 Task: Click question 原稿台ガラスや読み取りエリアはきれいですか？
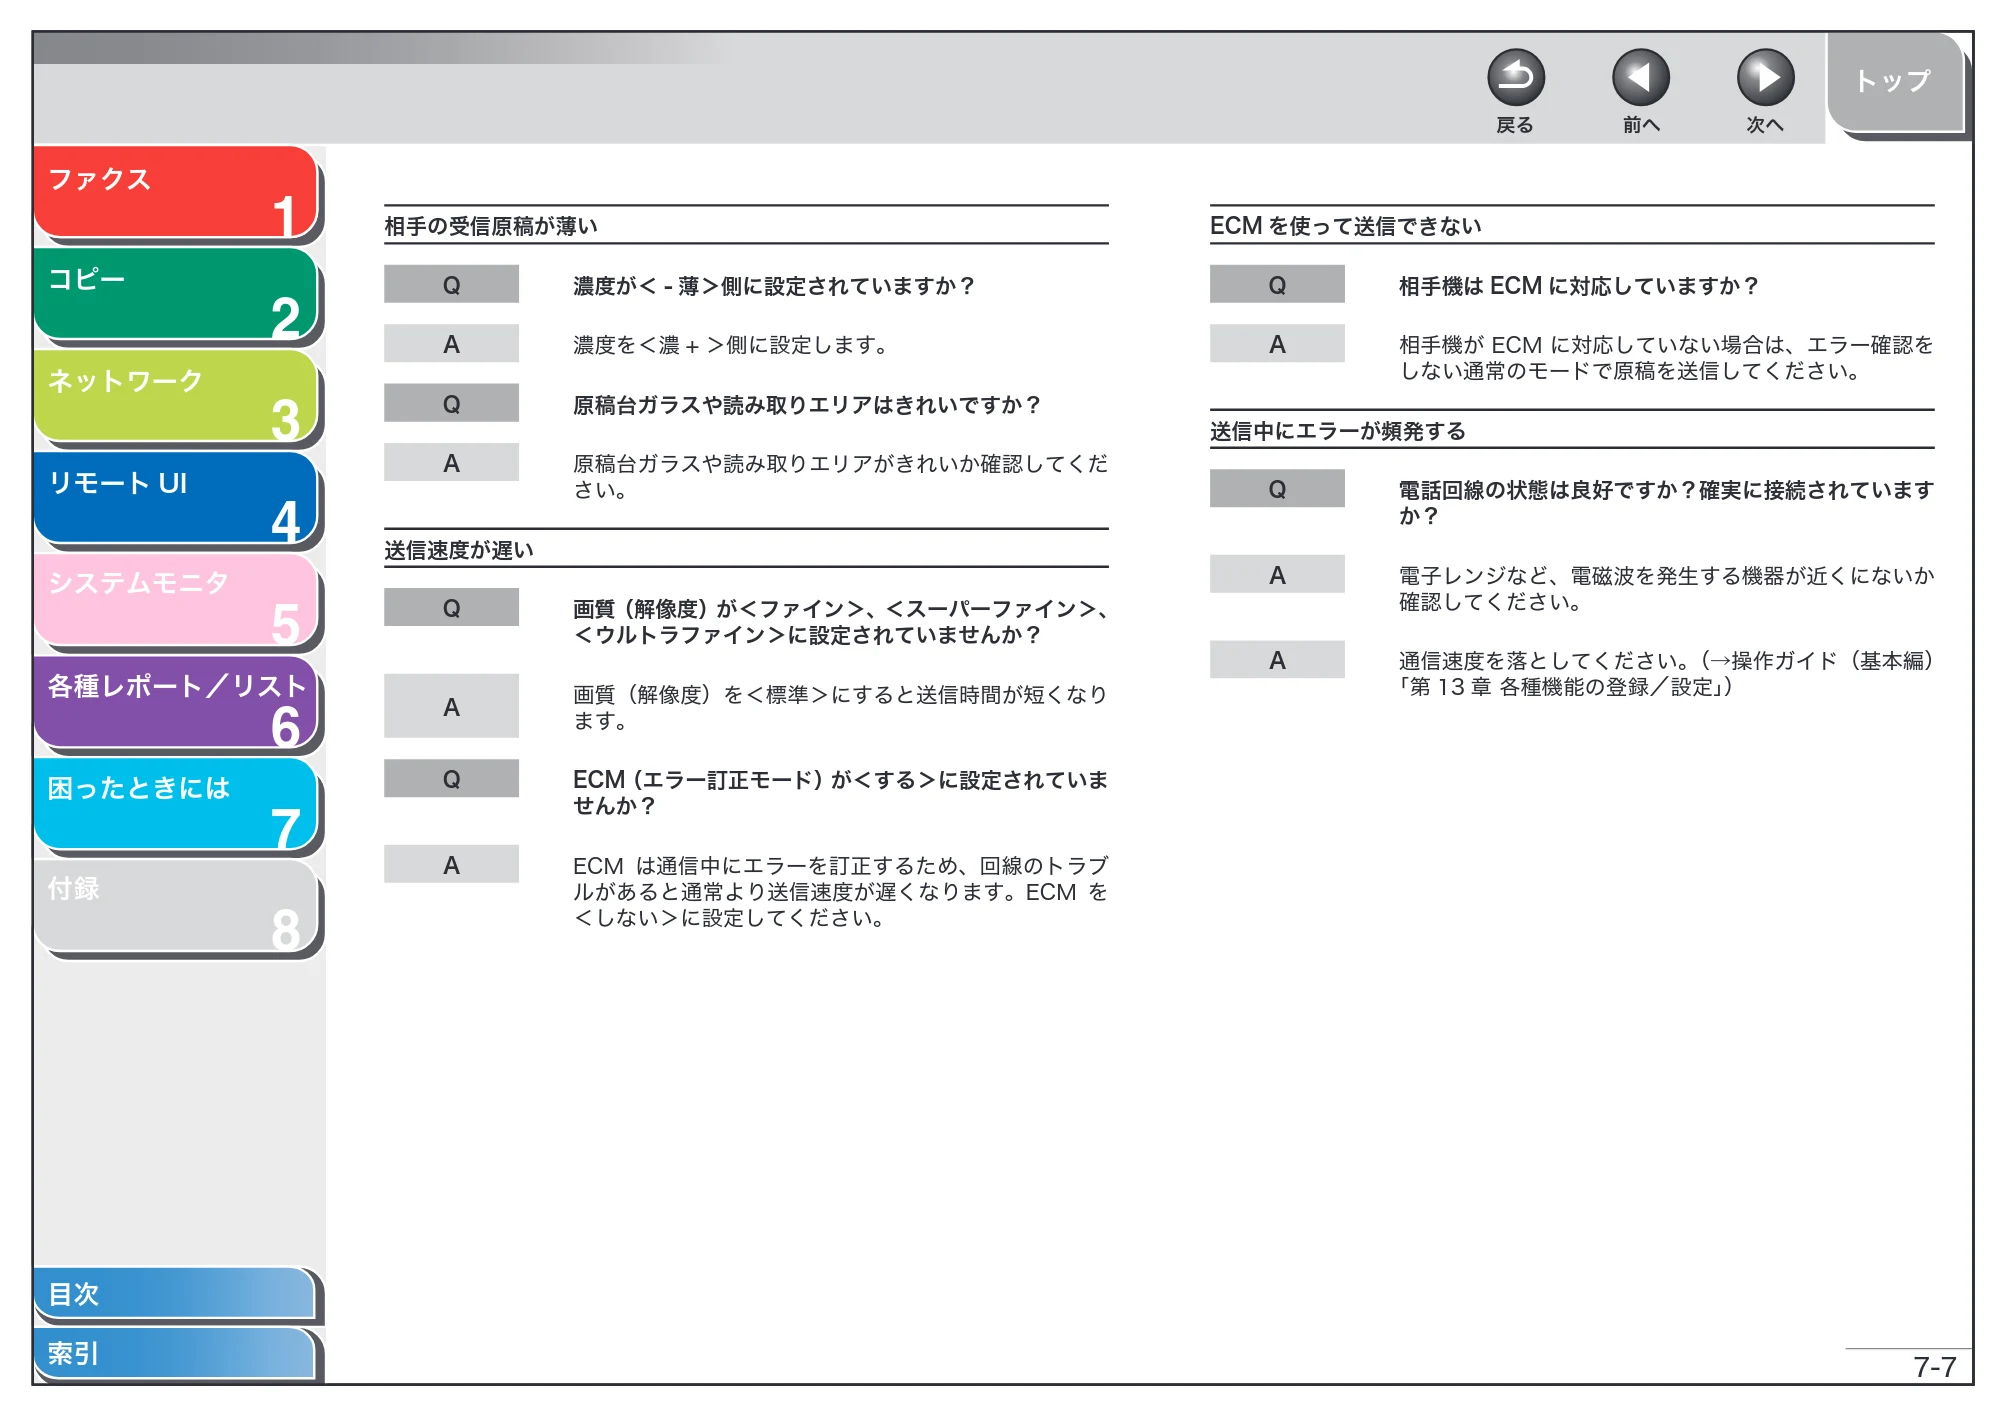(x=806, y=405)
